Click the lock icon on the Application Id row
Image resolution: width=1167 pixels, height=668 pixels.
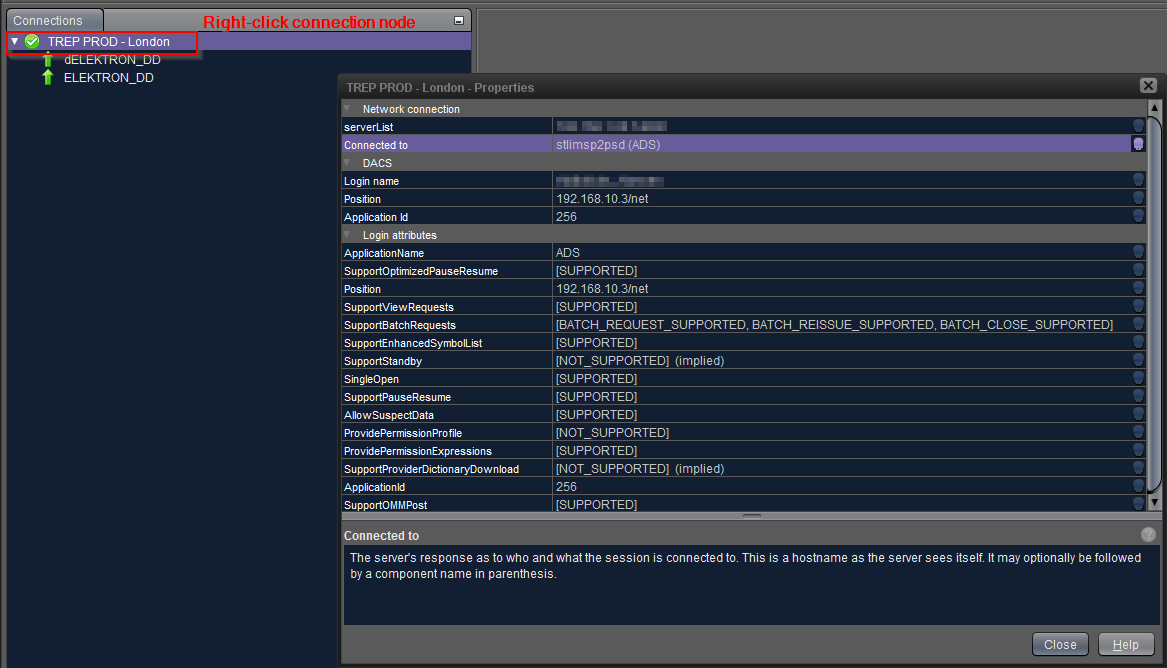click(x=1138, y=216)
